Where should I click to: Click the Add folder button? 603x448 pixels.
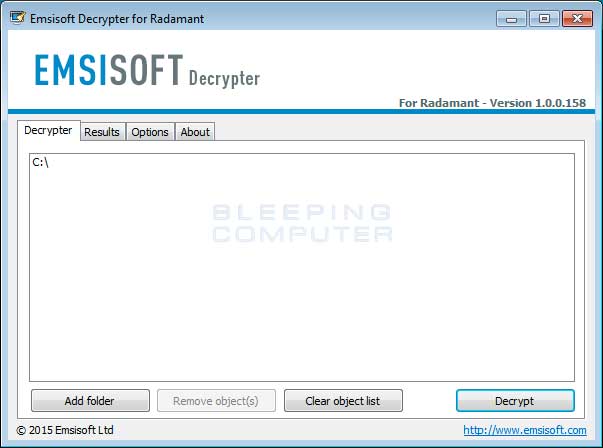[x=90, y=401]
